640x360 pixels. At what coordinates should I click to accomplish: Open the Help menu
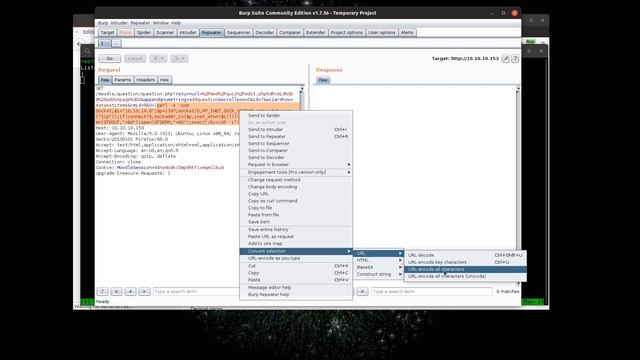click(176, 23)
